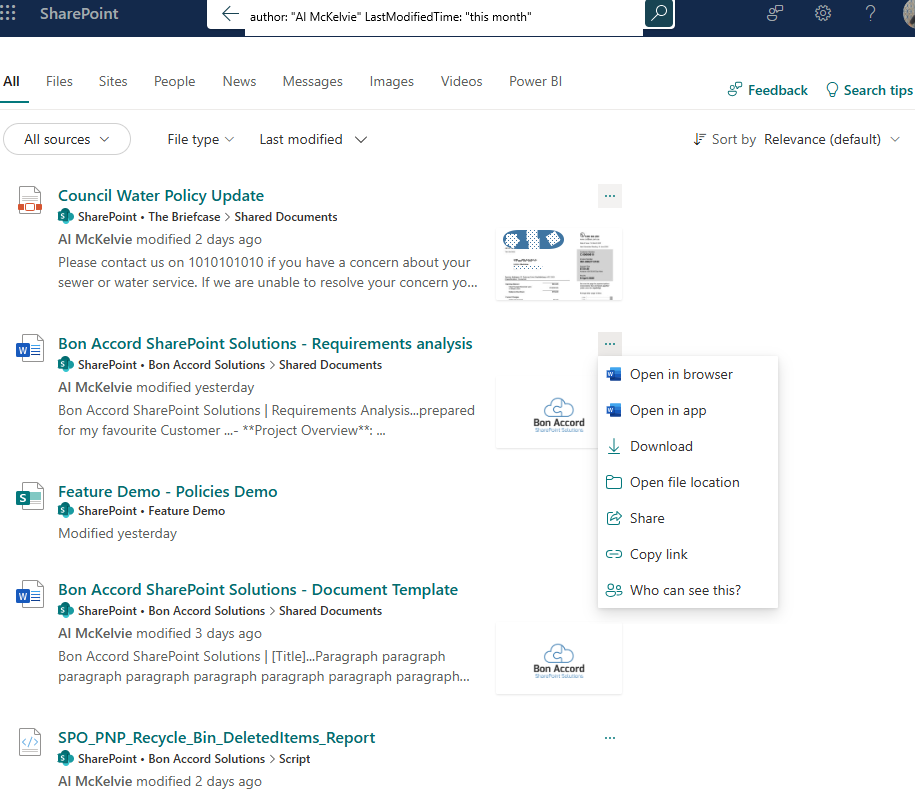
Task: Choose Copy link from the menu
Action: [x=688, y=554]
